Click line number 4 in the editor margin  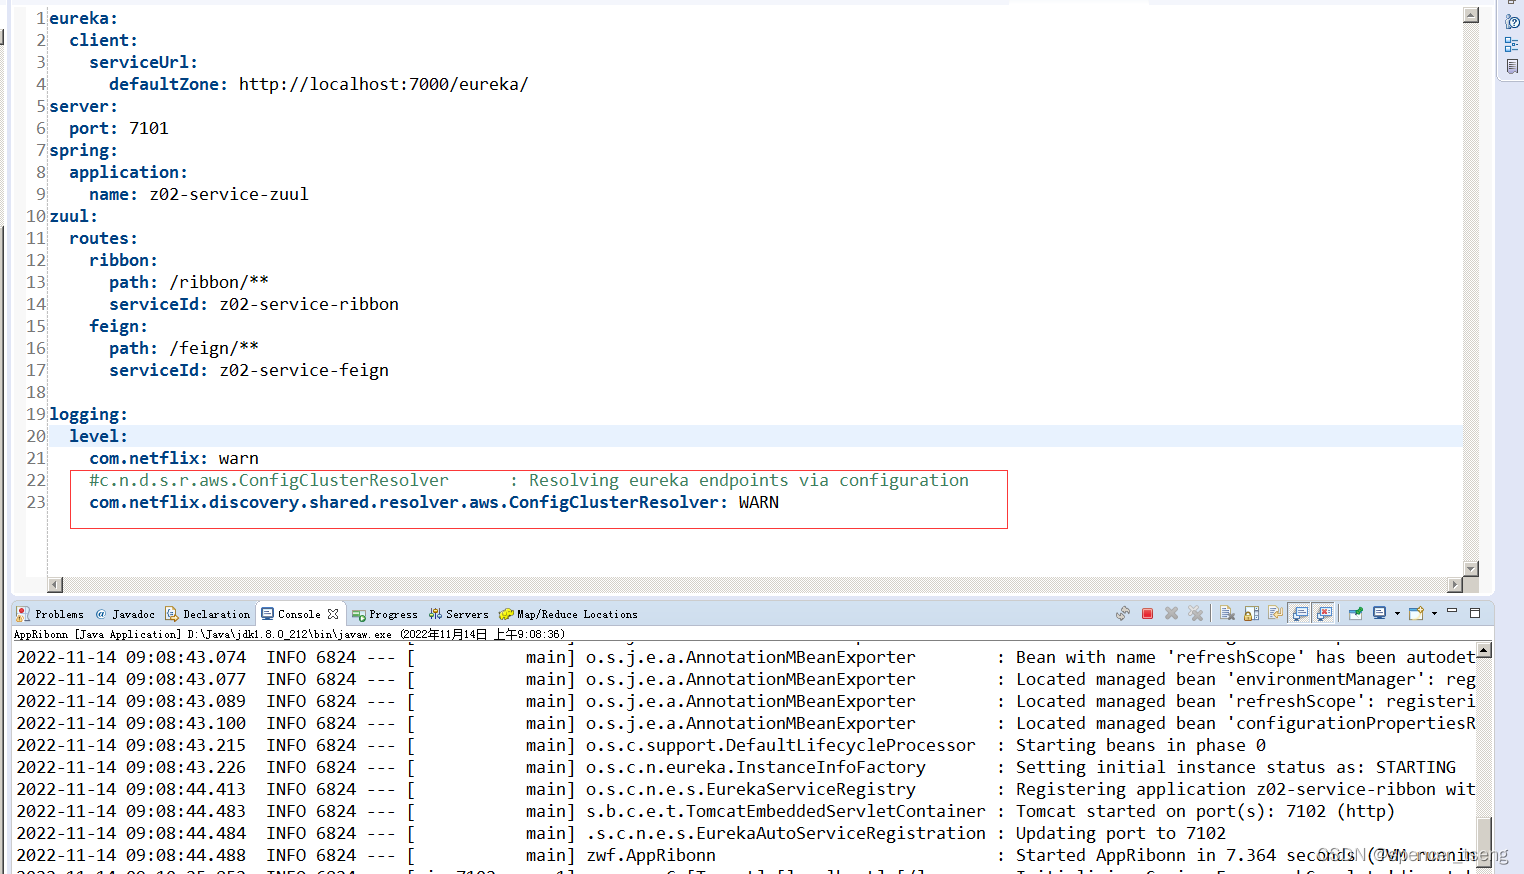[39, 84]
